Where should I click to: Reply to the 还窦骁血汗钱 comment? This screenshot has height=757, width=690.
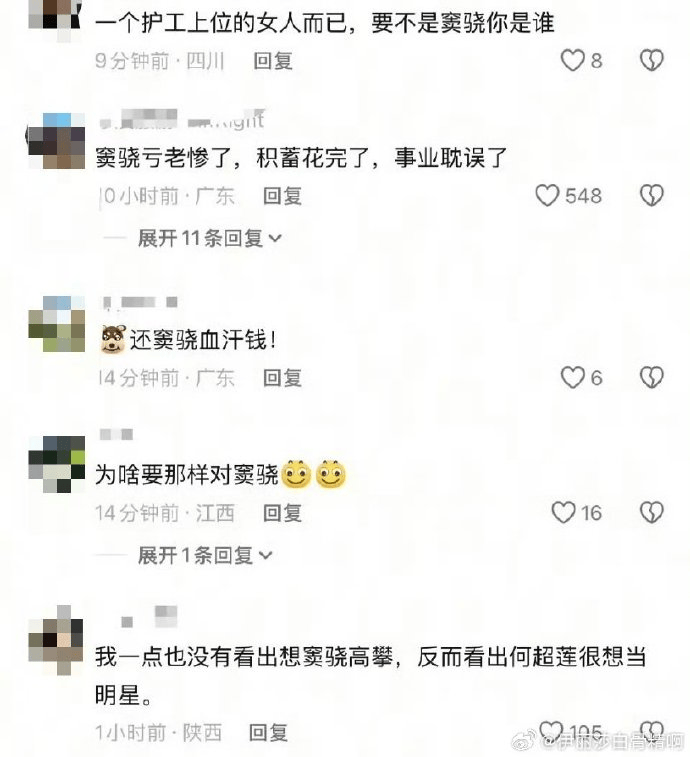coord(282,378)
